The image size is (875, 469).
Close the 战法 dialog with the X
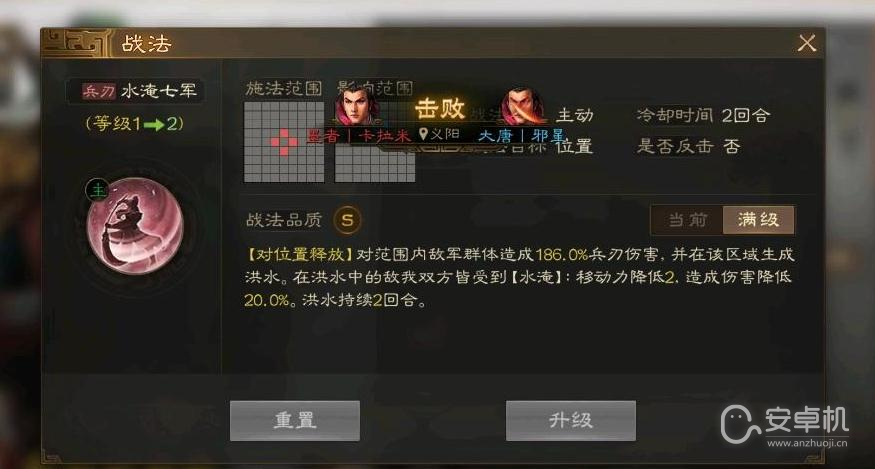point(807,43)
